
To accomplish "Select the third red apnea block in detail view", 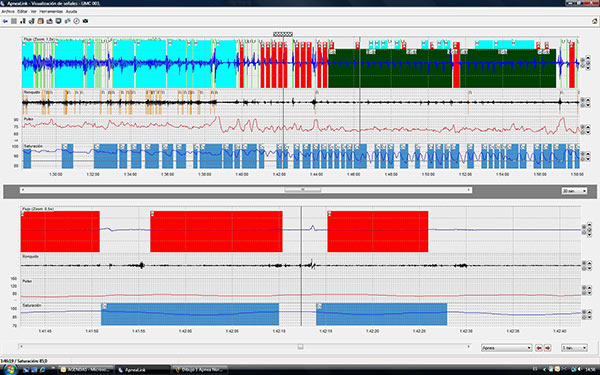I will (x=378, y=232).
